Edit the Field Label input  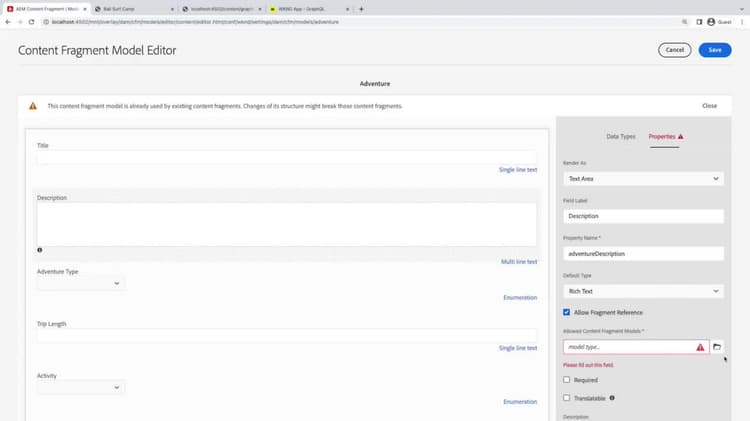coord(643,216)
